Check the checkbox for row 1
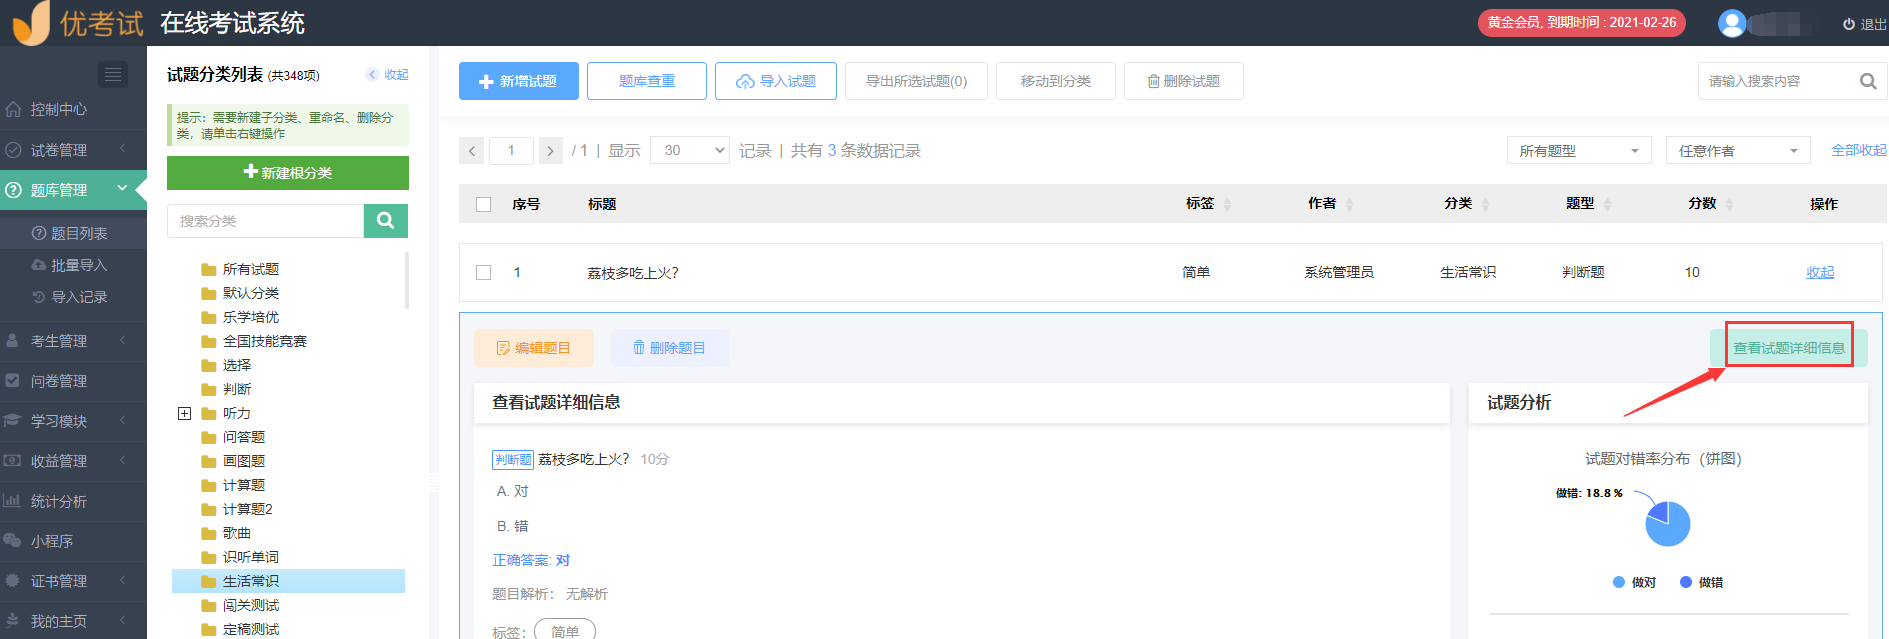This screenshot has width=1889, height=639. pos(484,272)
